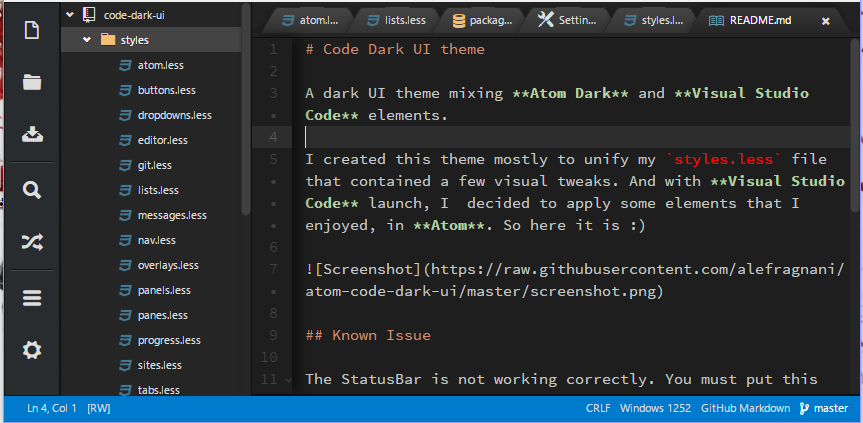Click the file icon next to git.less

pyautogui.click(x=126, y=165)
